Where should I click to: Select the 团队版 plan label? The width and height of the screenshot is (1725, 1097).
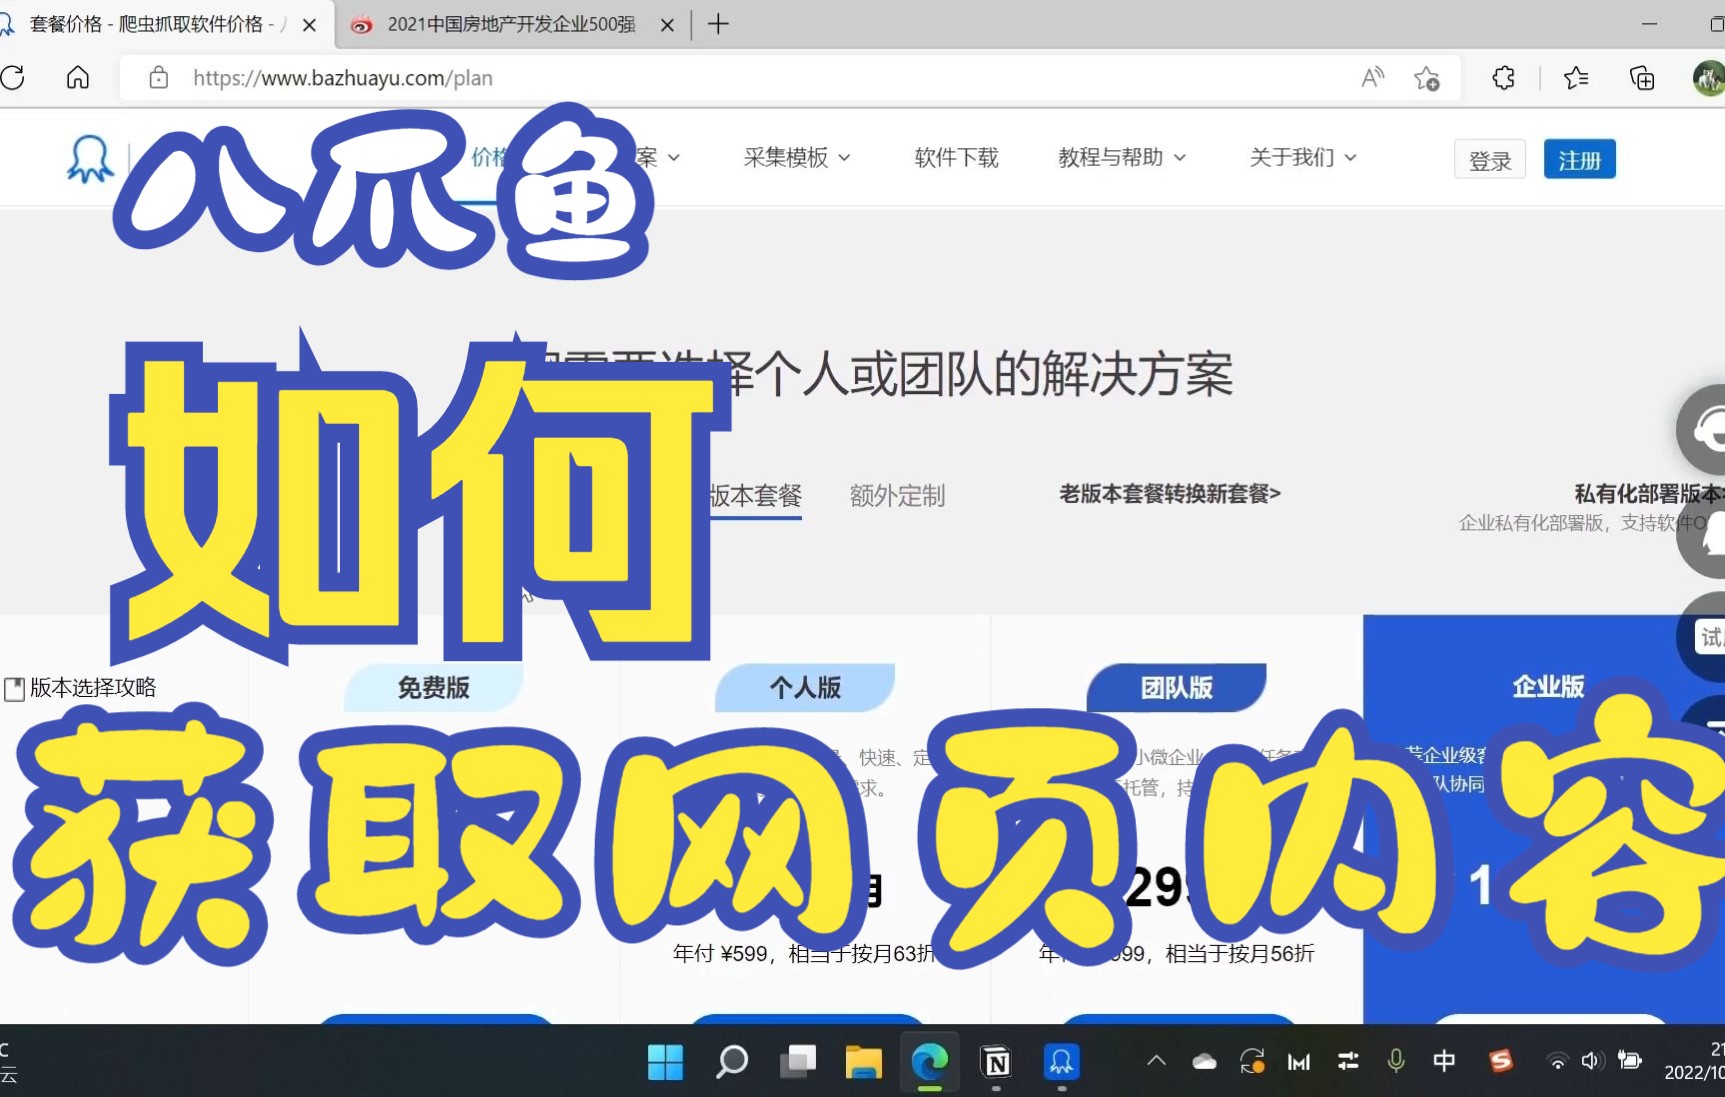pos(1176,688)
